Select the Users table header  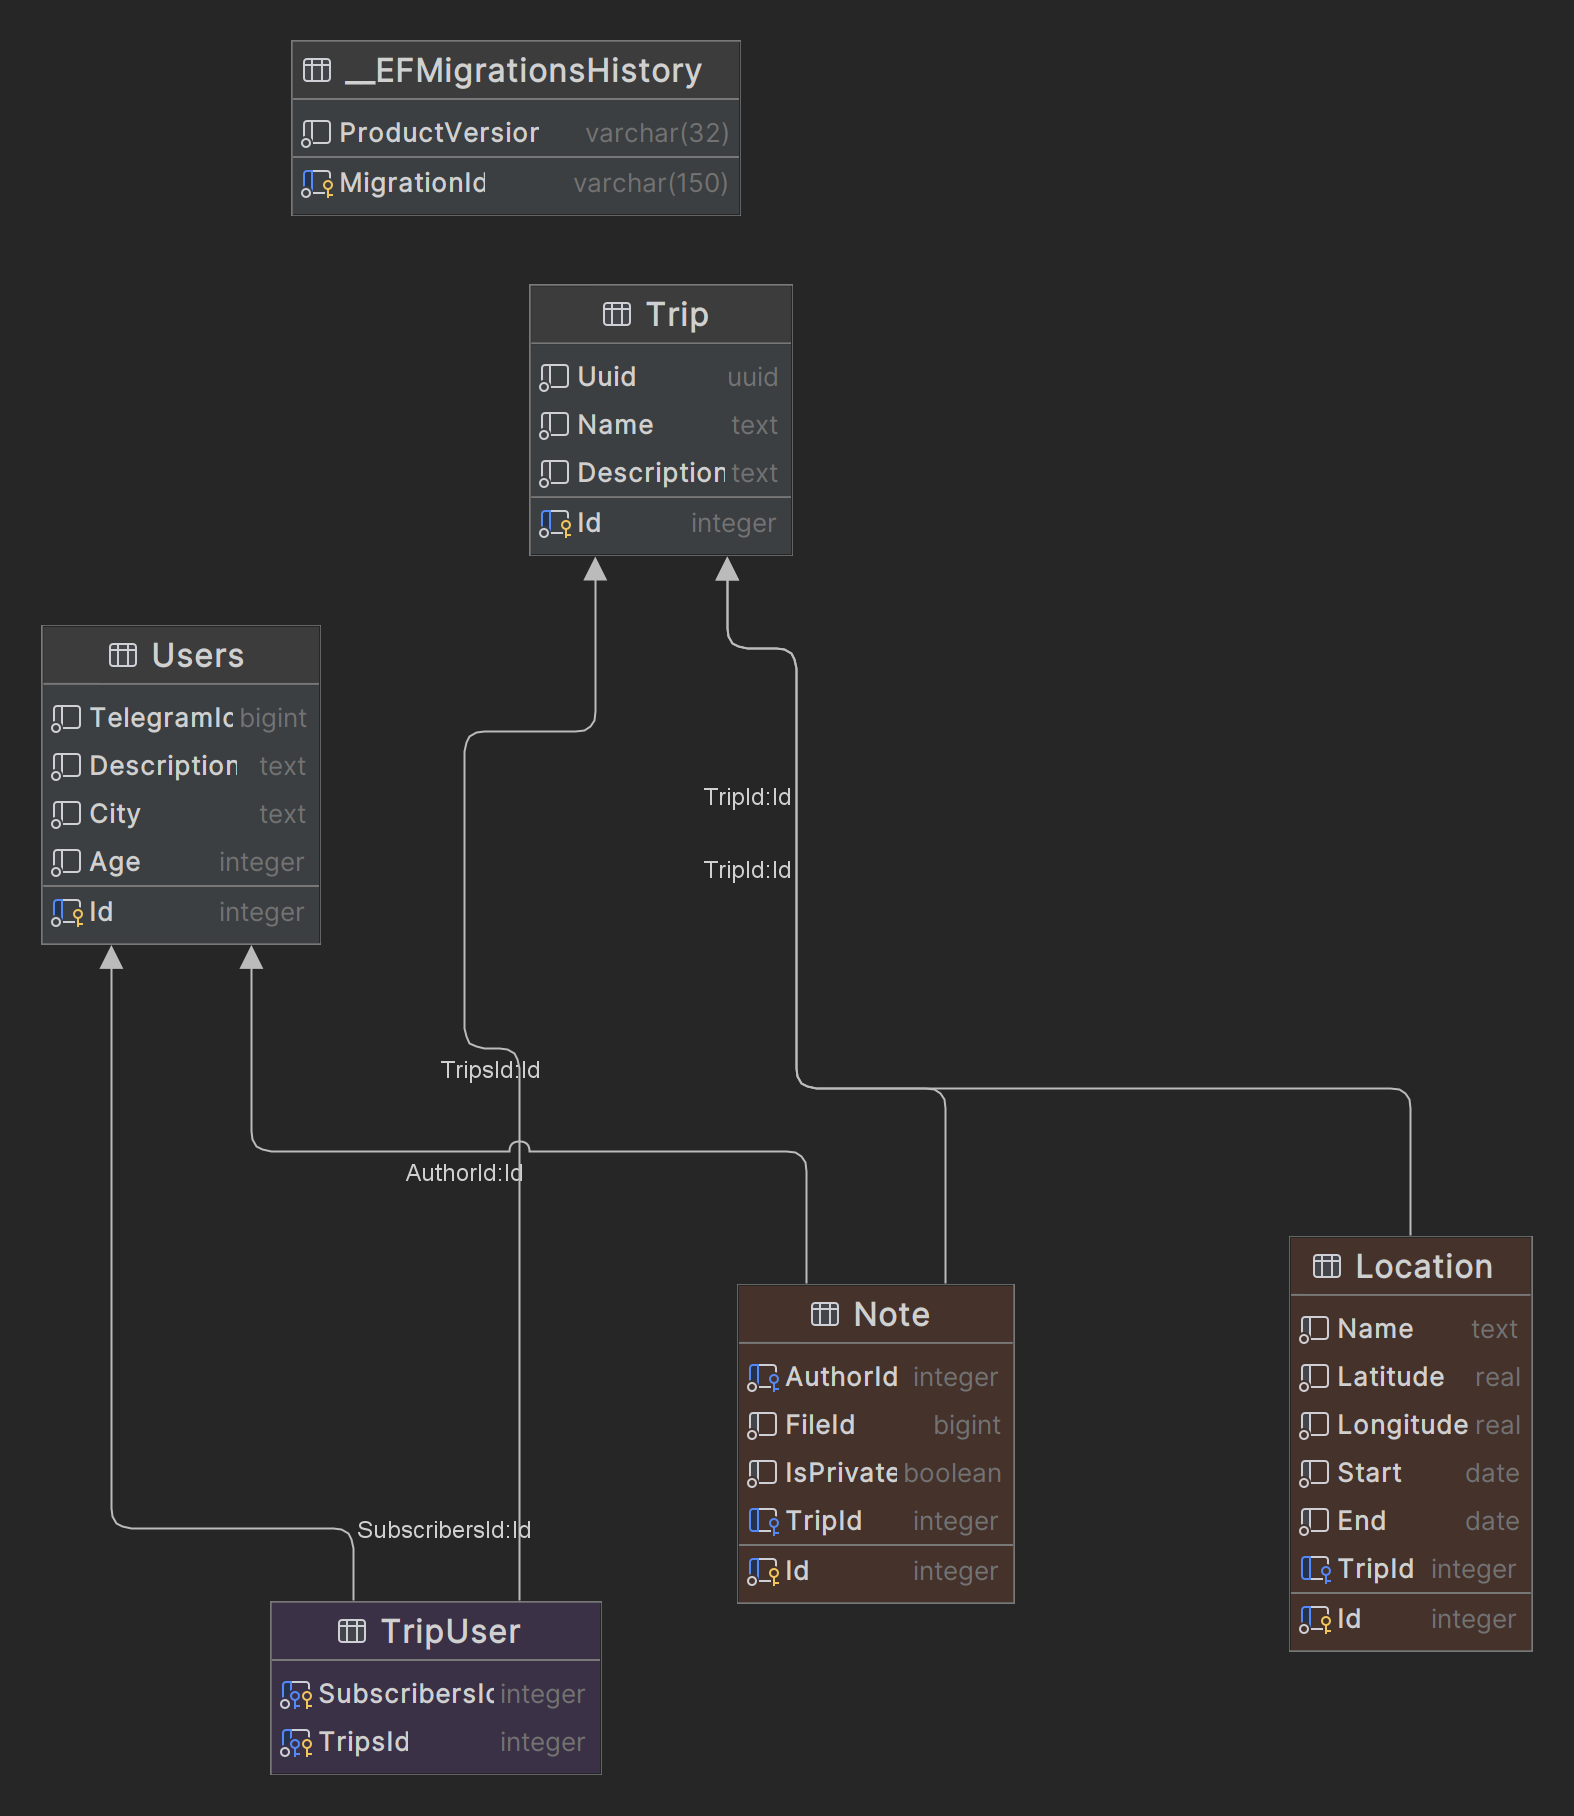181,655
